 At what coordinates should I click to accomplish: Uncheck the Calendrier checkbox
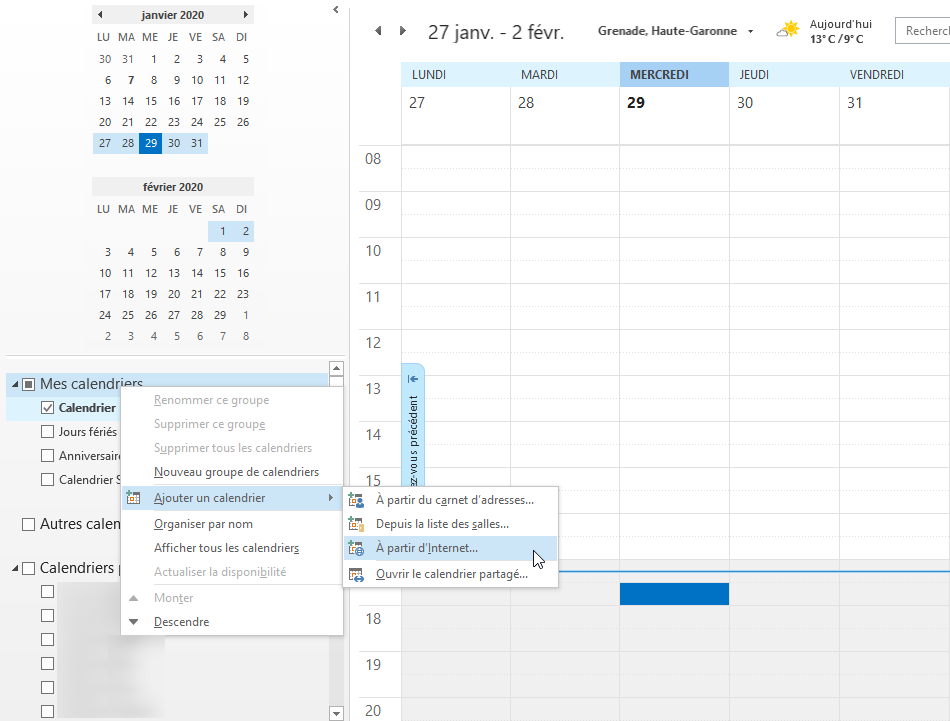coord(48,408)
